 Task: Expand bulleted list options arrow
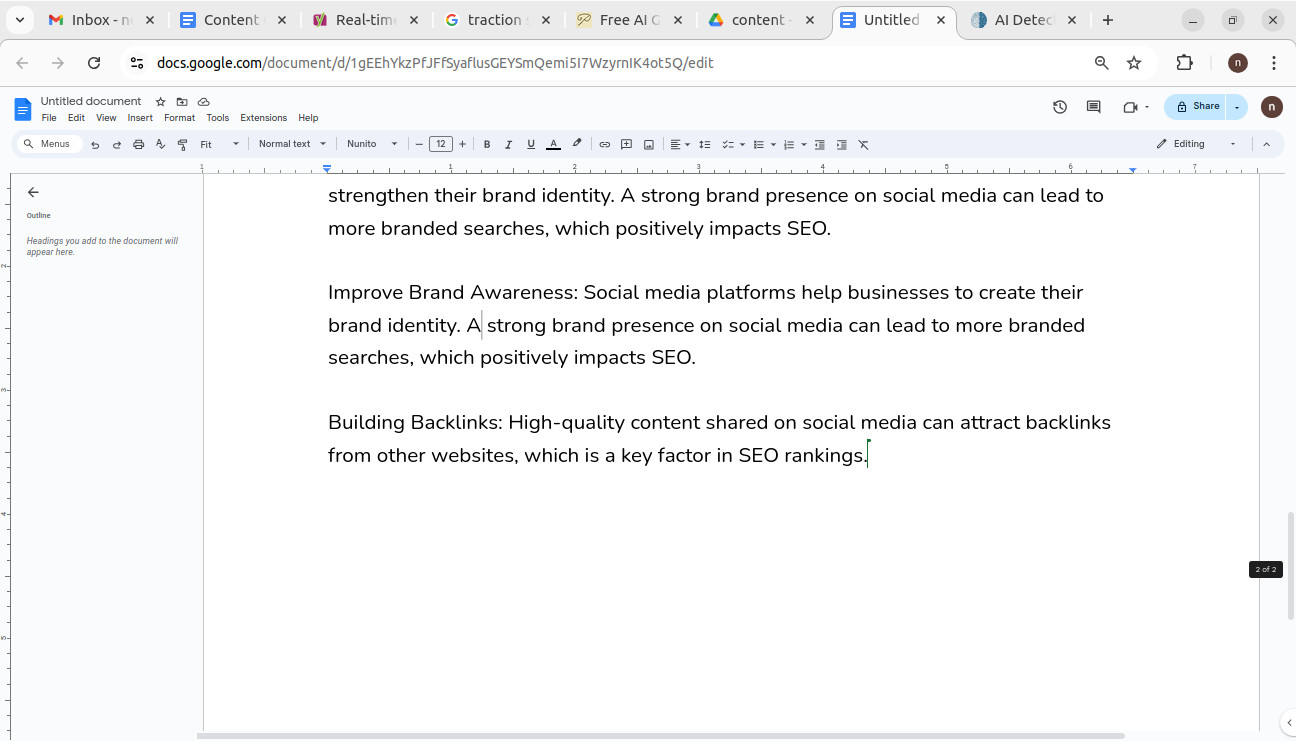[773, 145]
